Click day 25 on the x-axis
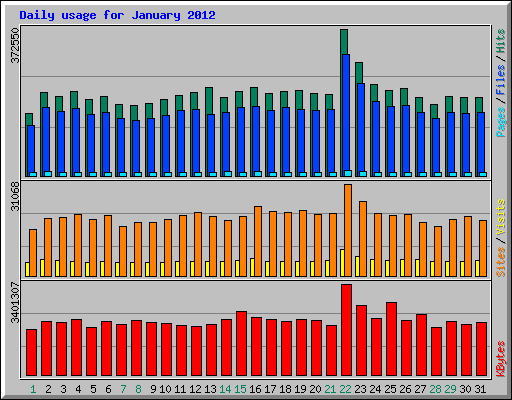 (x=390, y=389)
